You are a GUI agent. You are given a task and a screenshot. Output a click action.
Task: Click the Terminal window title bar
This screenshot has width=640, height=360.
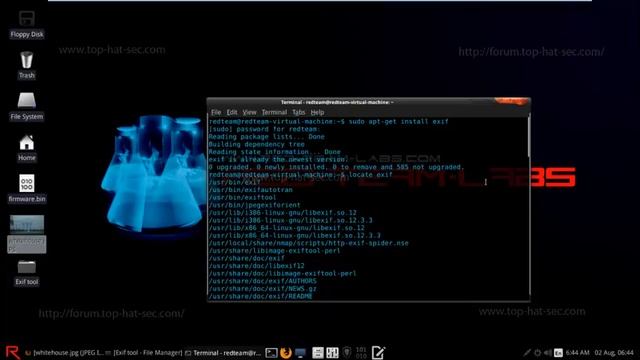[368, 102]
